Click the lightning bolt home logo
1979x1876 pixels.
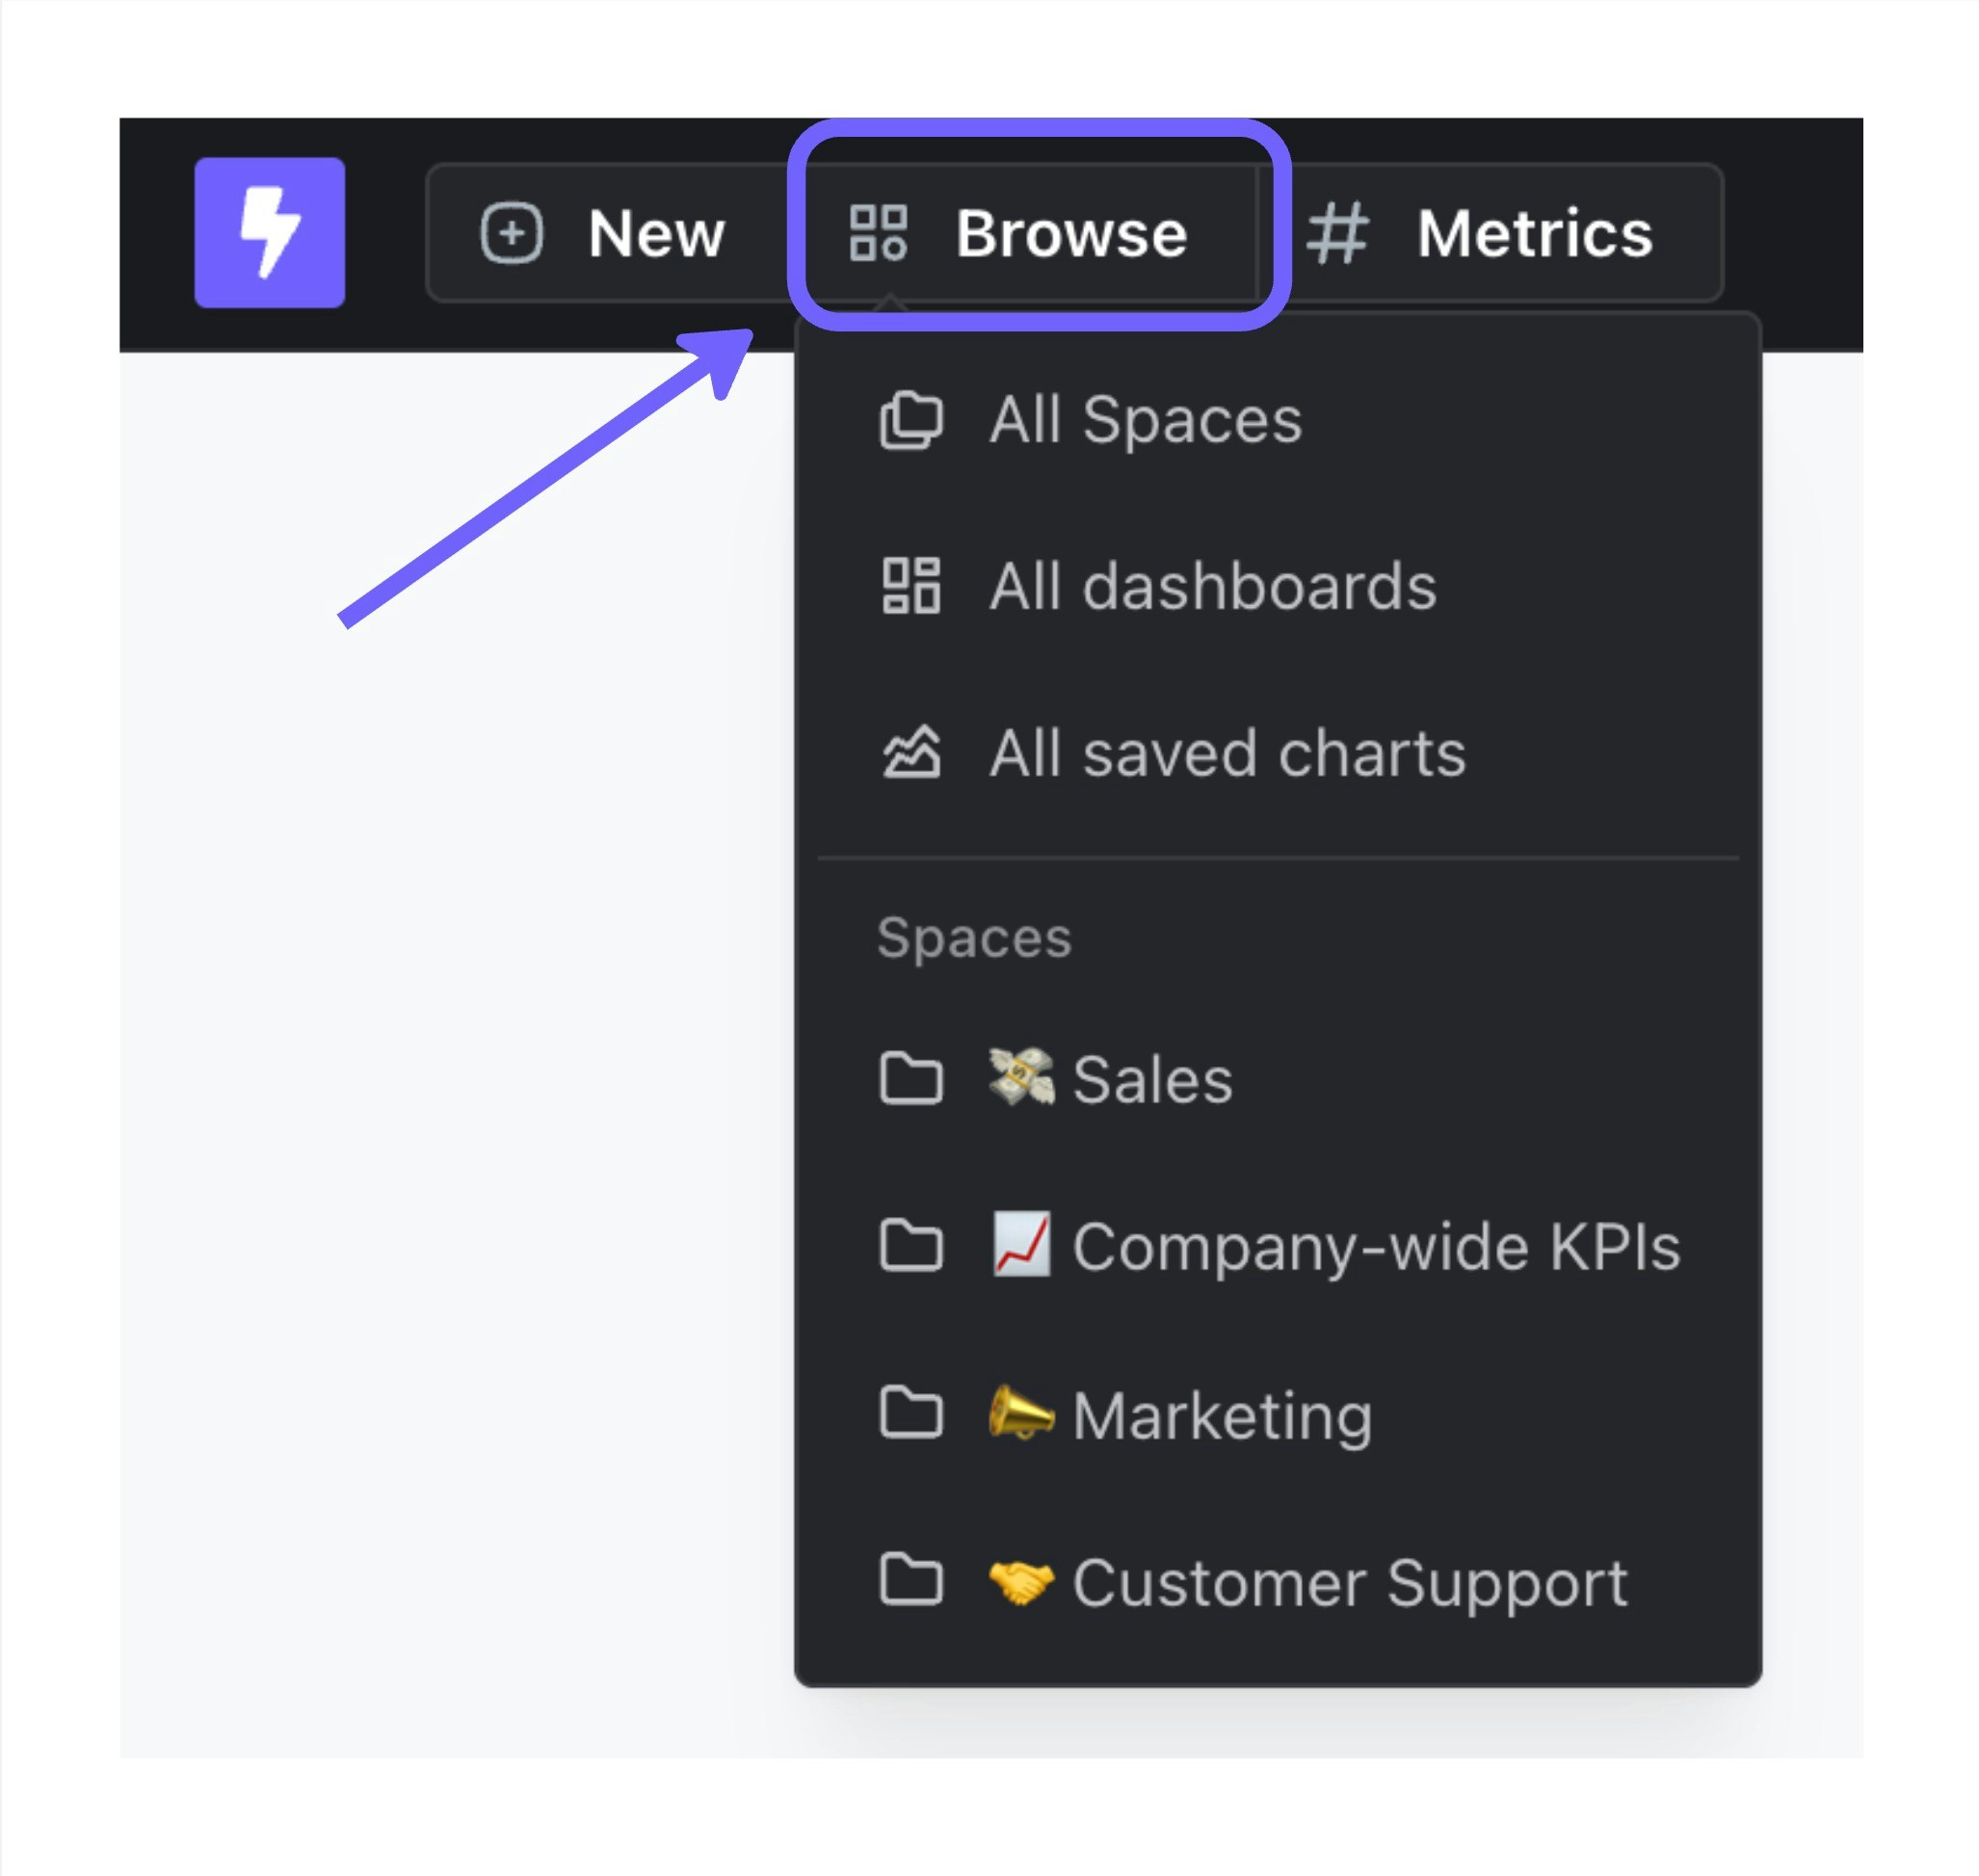tap(269, 232)
